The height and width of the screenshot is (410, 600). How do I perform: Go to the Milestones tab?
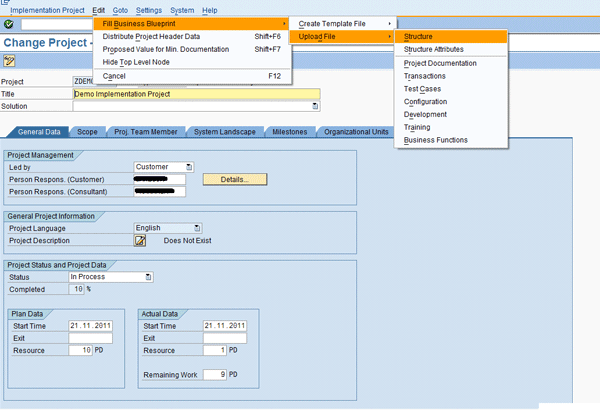pos(289,132)
